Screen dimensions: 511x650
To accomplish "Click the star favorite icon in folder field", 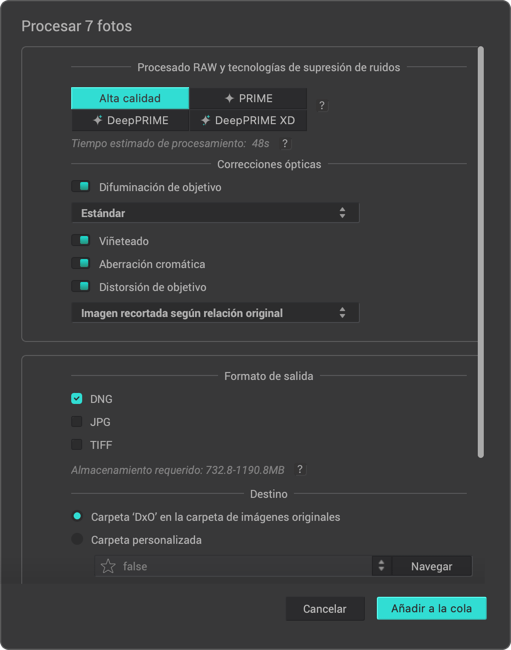I will (x=108, y=566).
